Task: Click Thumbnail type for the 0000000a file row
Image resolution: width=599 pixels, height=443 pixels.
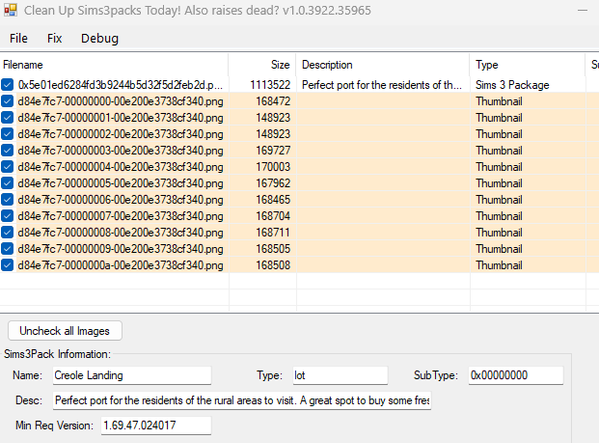Action: [x=499, y=265]
